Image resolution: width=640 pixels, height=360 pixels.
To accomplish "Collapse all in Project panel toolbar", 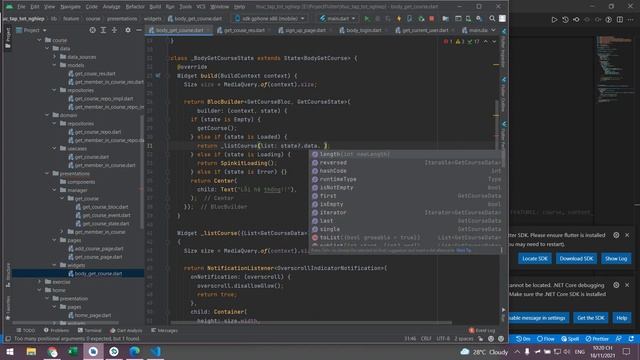I will point(114,30).
